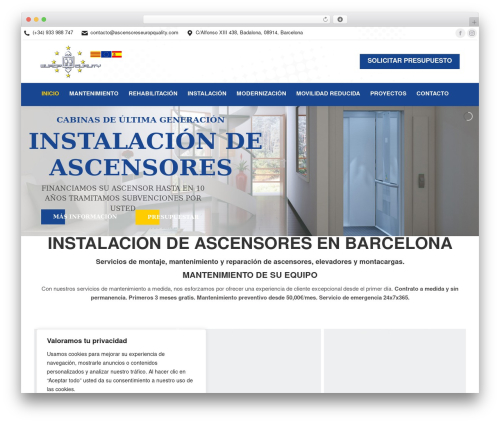Select the Catalan flag language
The width and height of the screenshot is (500, 423).
click(95, 54)
